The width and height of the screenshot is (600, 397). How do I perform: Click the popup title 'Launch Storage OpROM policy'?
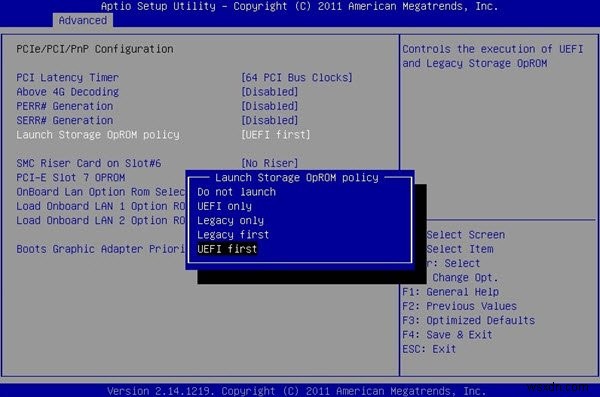point(297,178)
